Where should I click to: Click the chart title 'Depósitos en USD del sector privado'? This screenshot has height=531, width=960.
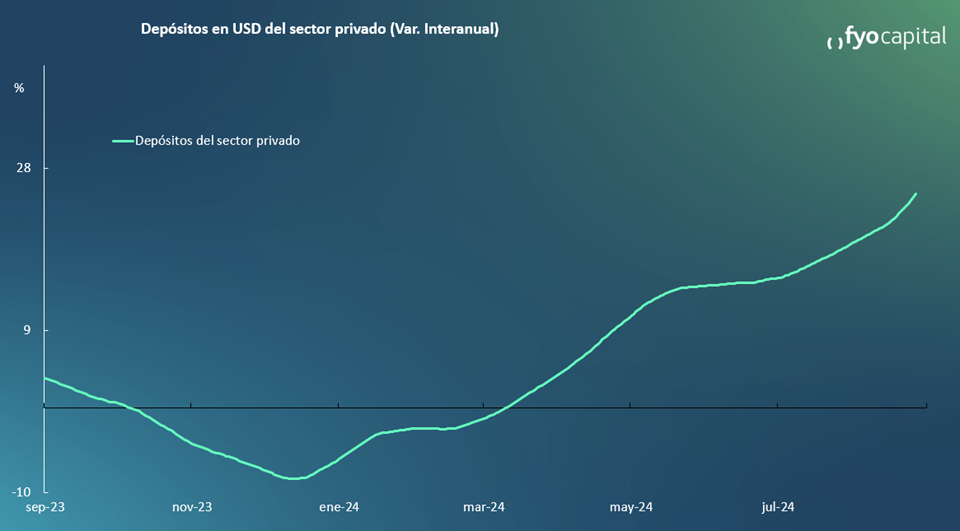click(320, 29)
